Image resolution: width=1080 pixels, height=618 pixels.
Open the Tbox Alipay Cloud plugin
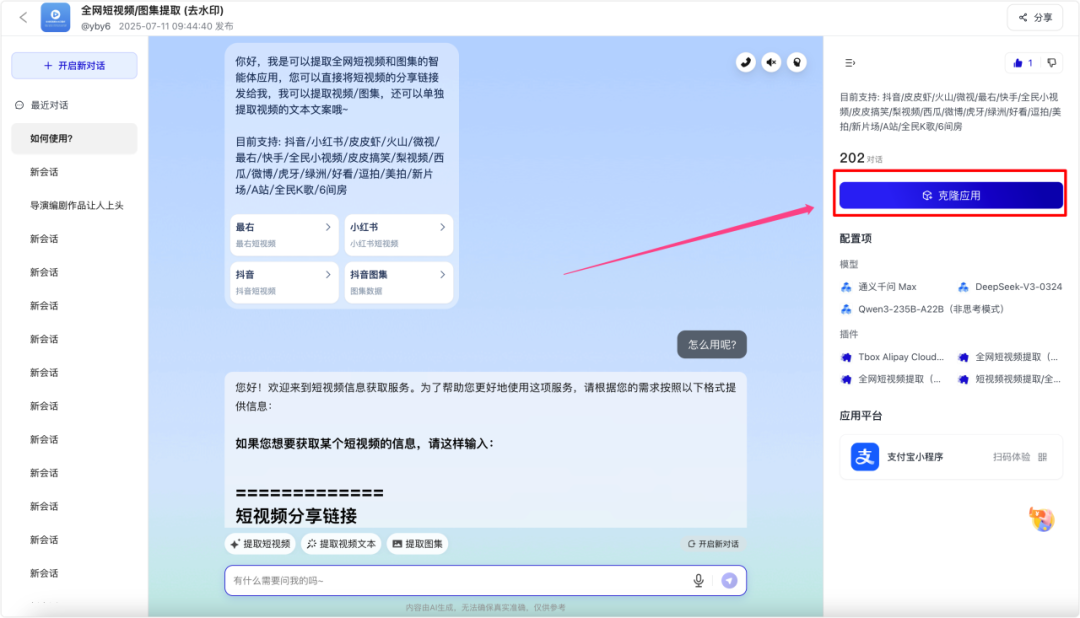(892, 357)
